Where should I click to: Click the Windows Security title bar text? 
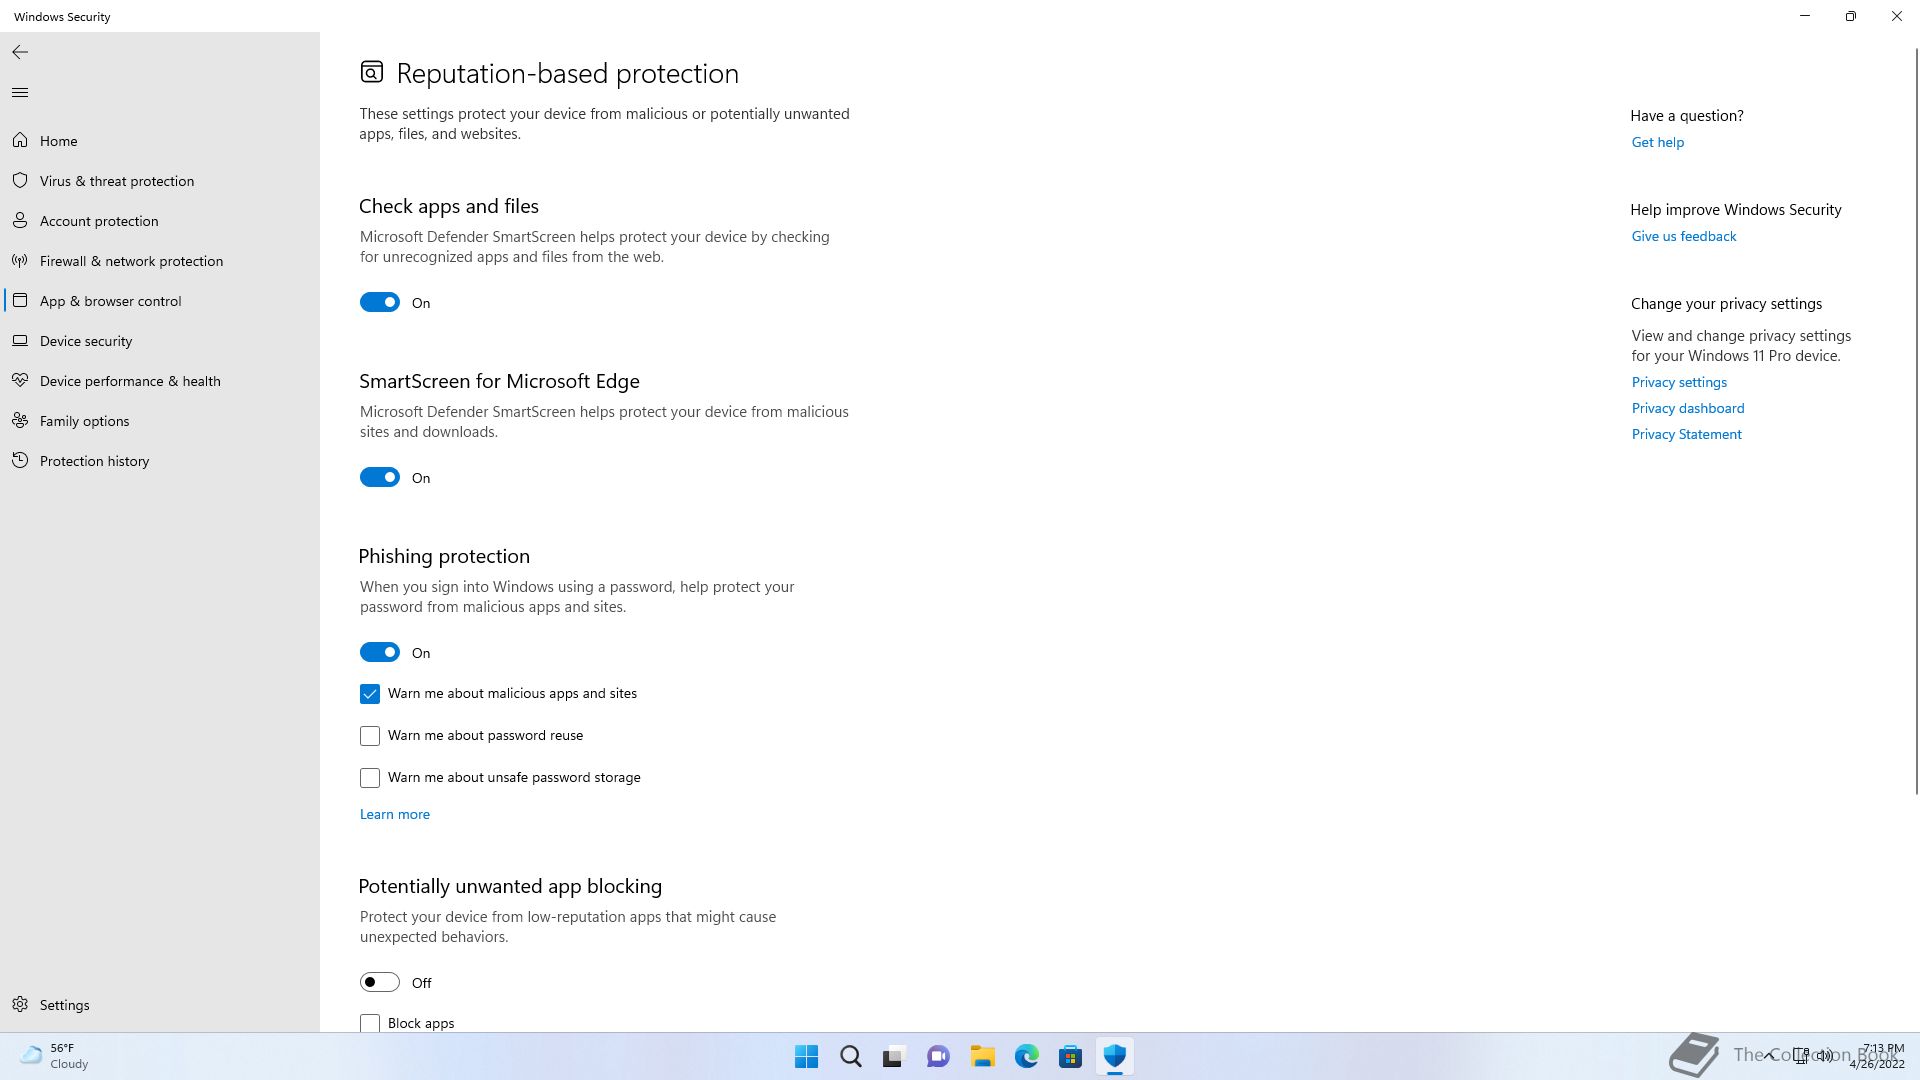[62, 16]
